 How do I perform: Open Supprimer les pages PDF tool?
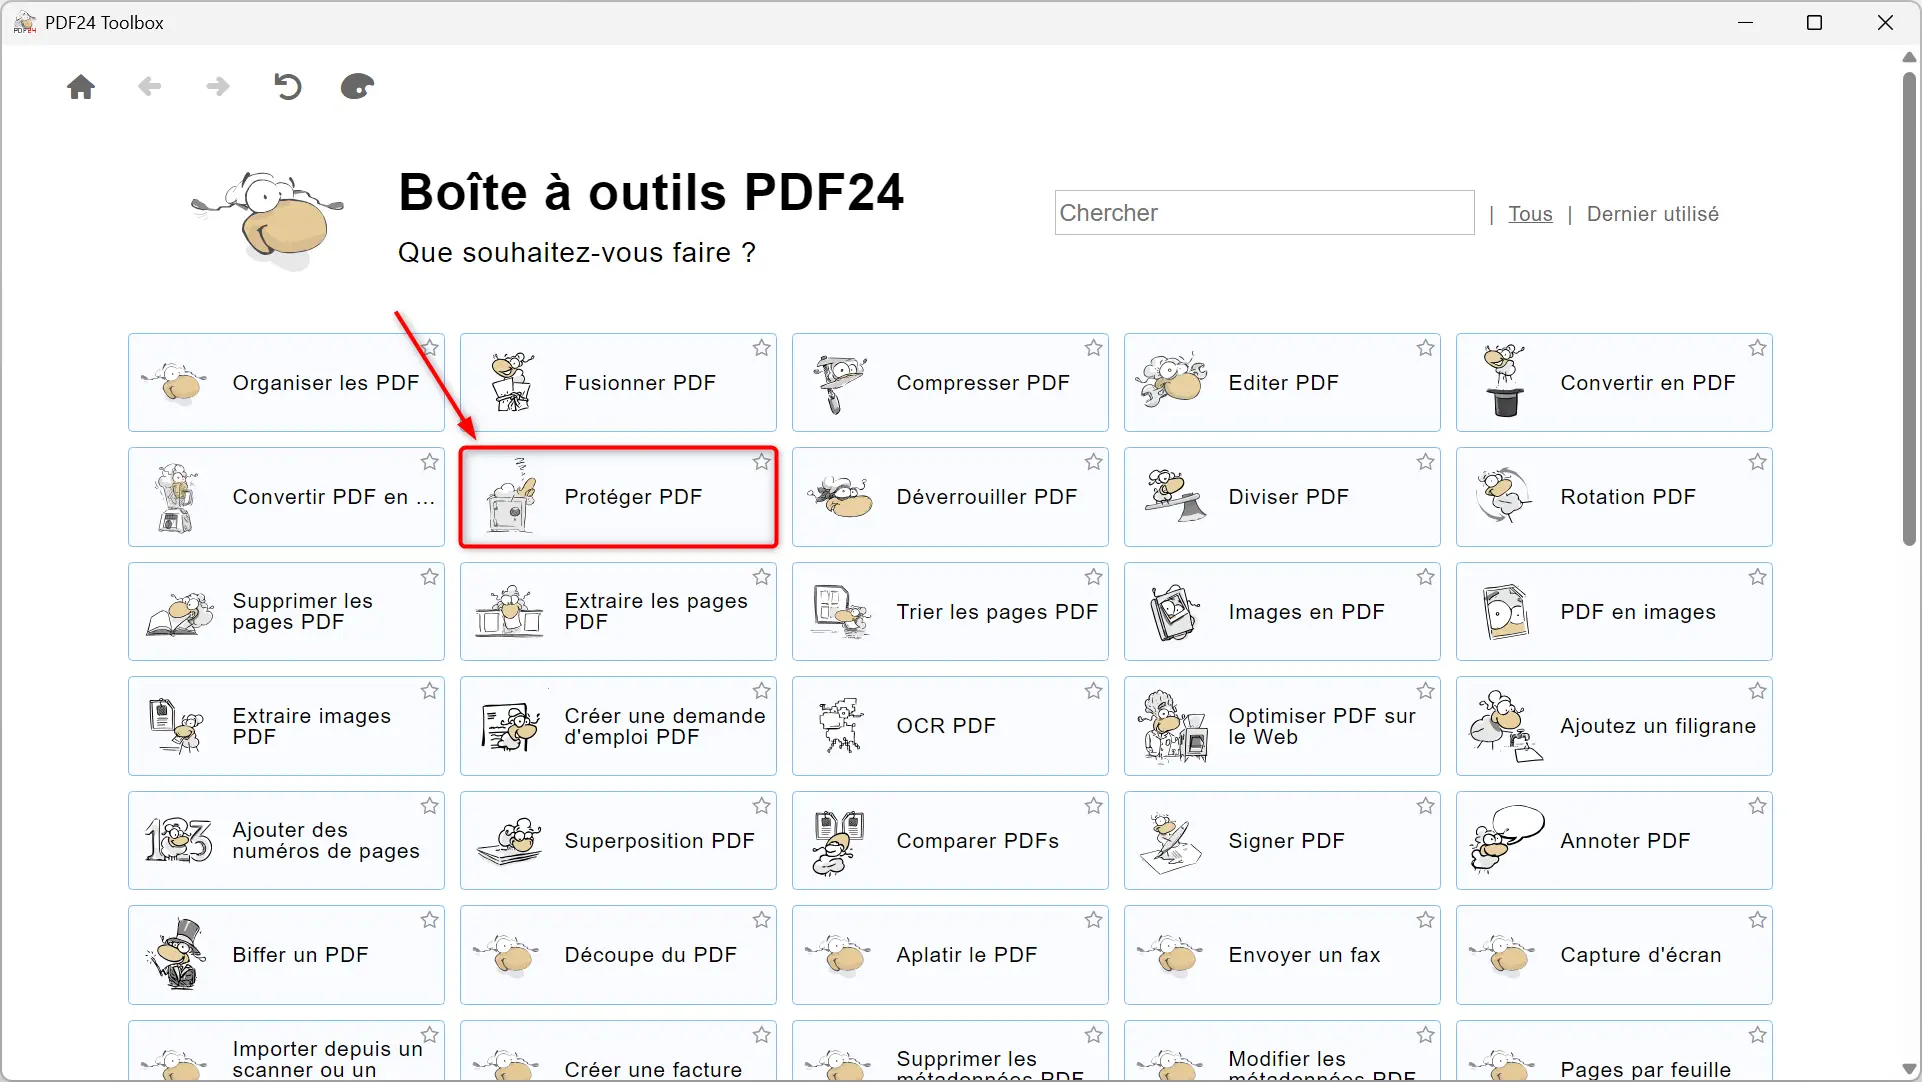286,612
